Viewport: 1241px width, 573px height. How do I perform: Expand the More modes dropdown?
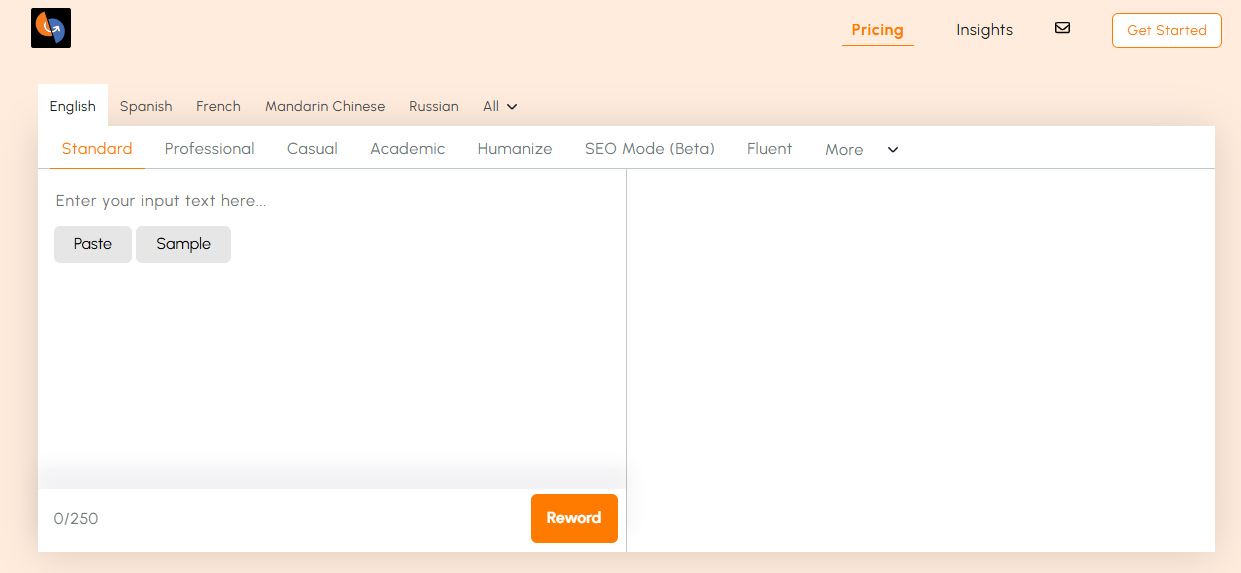click(844, 150)
